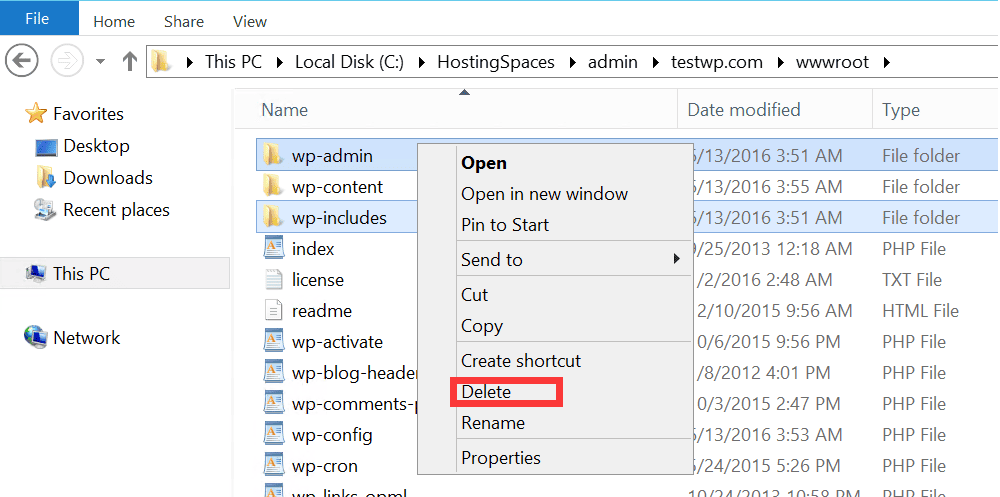The height and width of the screenshot is (497, 1000).
Task: Click the wp-comments-post file icon
Action: tap(274, 403)
